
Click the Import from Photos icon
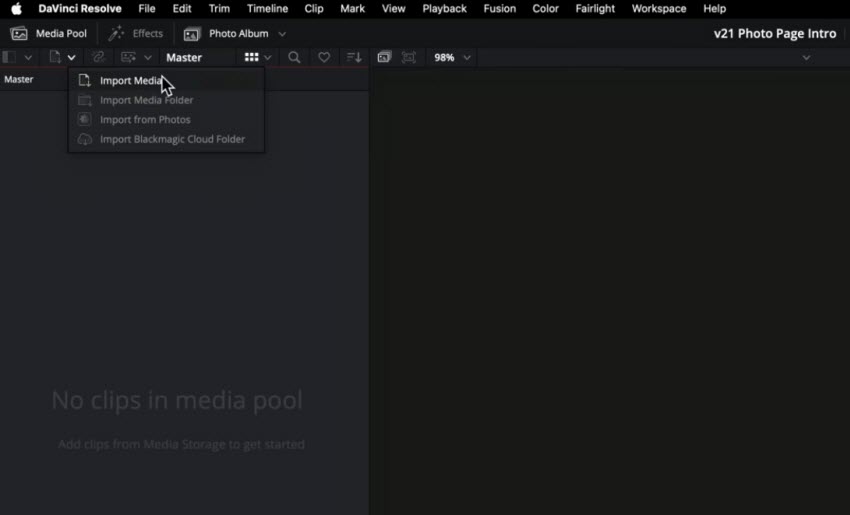coord(85,119)
